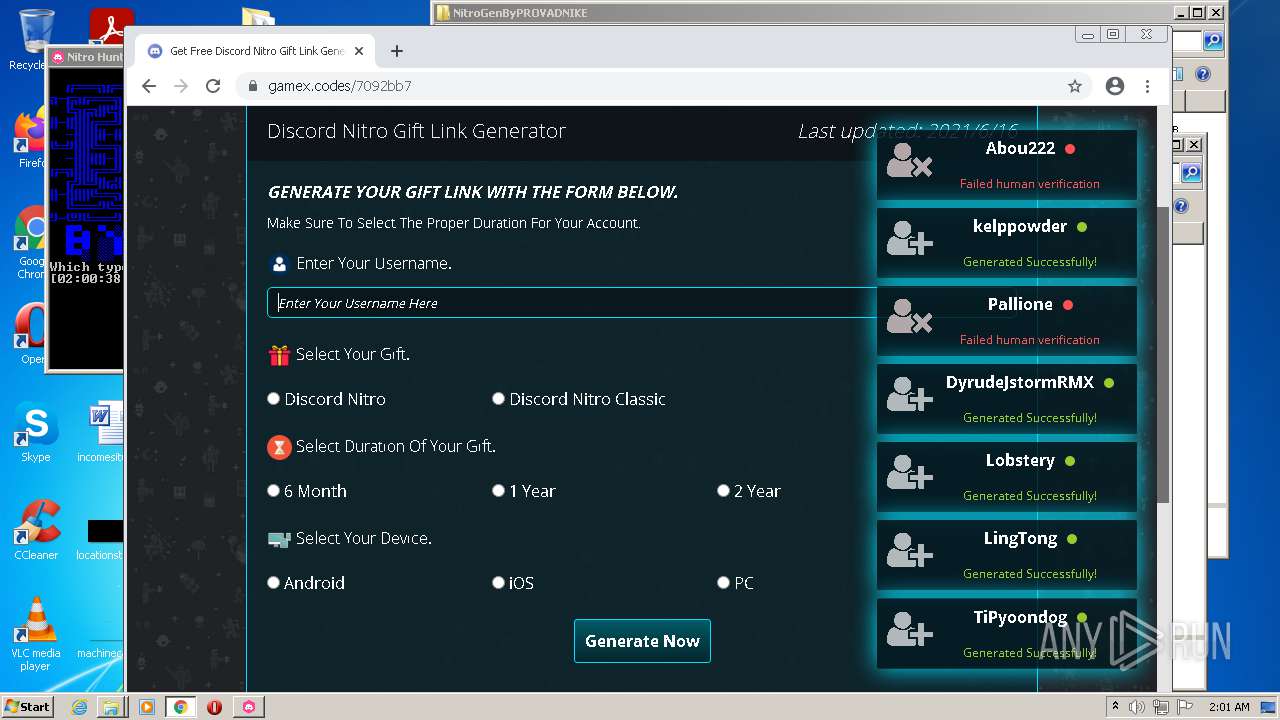This screenshot has height=720, width=1280.
Task: Select PC as your device
Action: (x=723, y=583)
